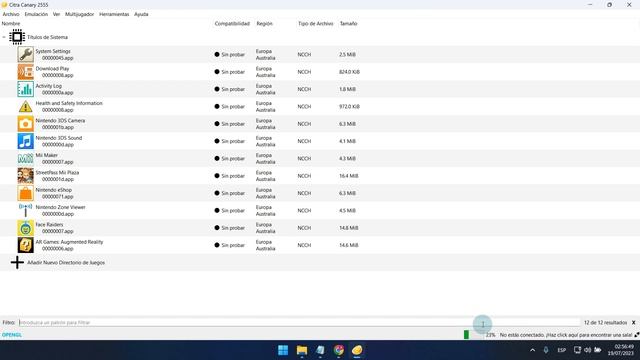
Task: Sort by Compatibilidad column header
Action: click(x=232, y=24)
